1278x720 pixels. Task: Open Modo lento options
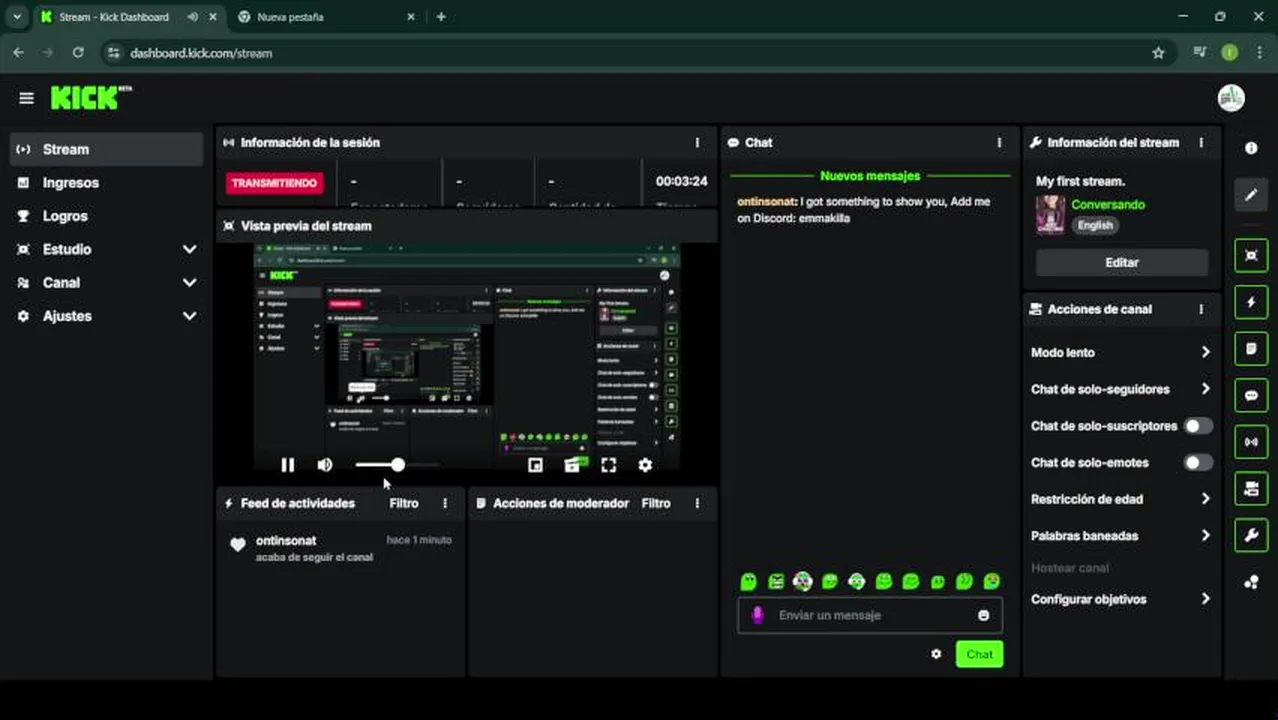1121,352
